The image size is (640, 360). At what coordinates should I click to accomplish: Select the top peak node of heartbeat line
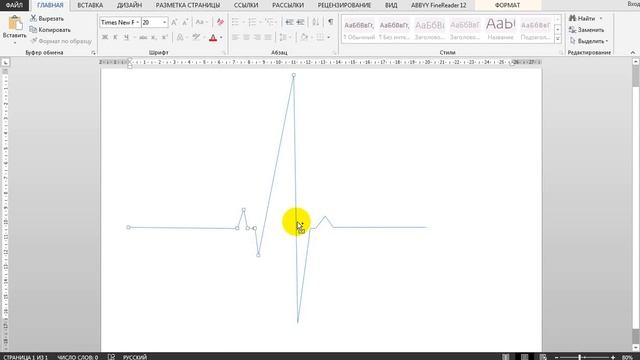coord(293,75)
